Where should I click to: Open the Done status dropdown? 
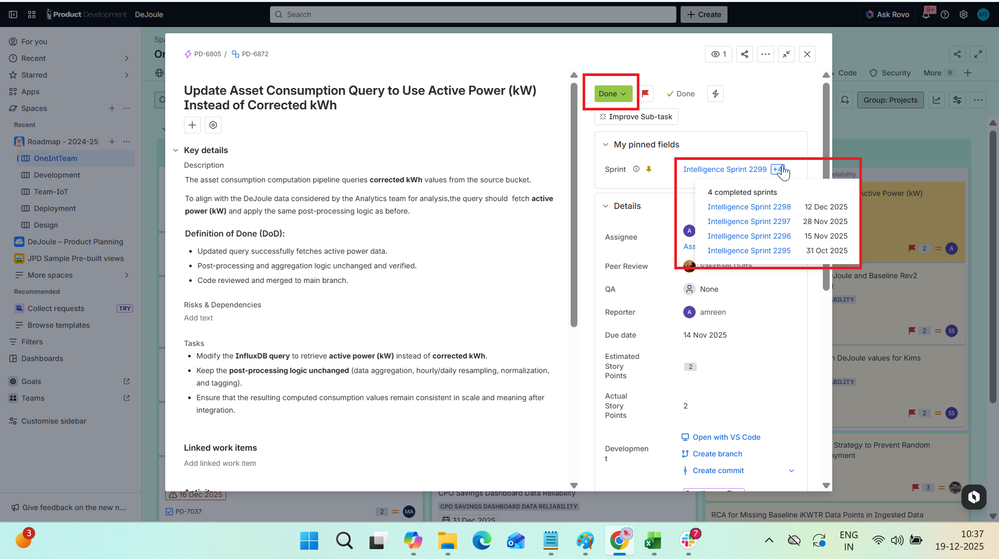[x=613, y=94]
